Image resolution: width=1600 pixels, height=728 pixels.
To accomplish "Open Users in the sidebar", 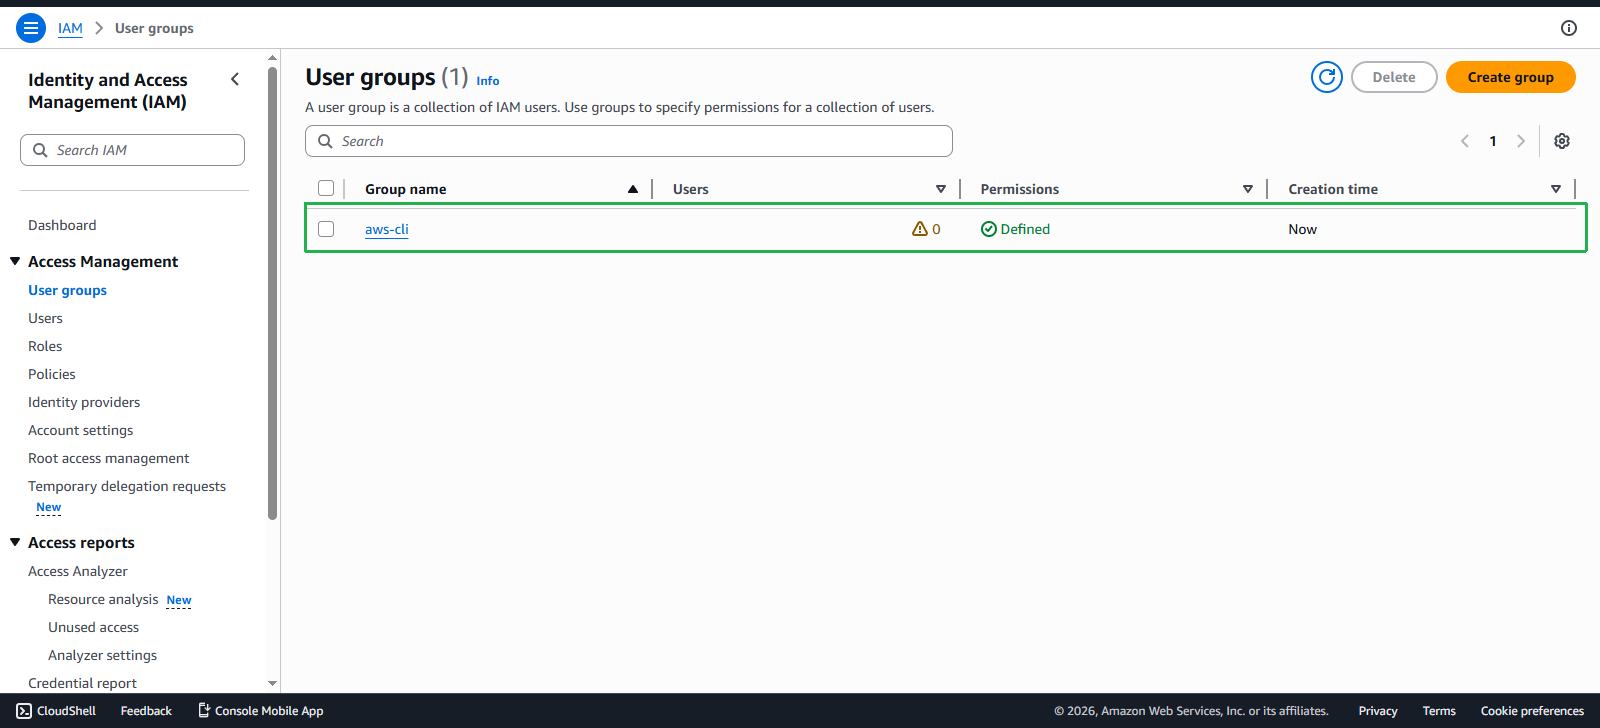I will click(x=45, y=318).
